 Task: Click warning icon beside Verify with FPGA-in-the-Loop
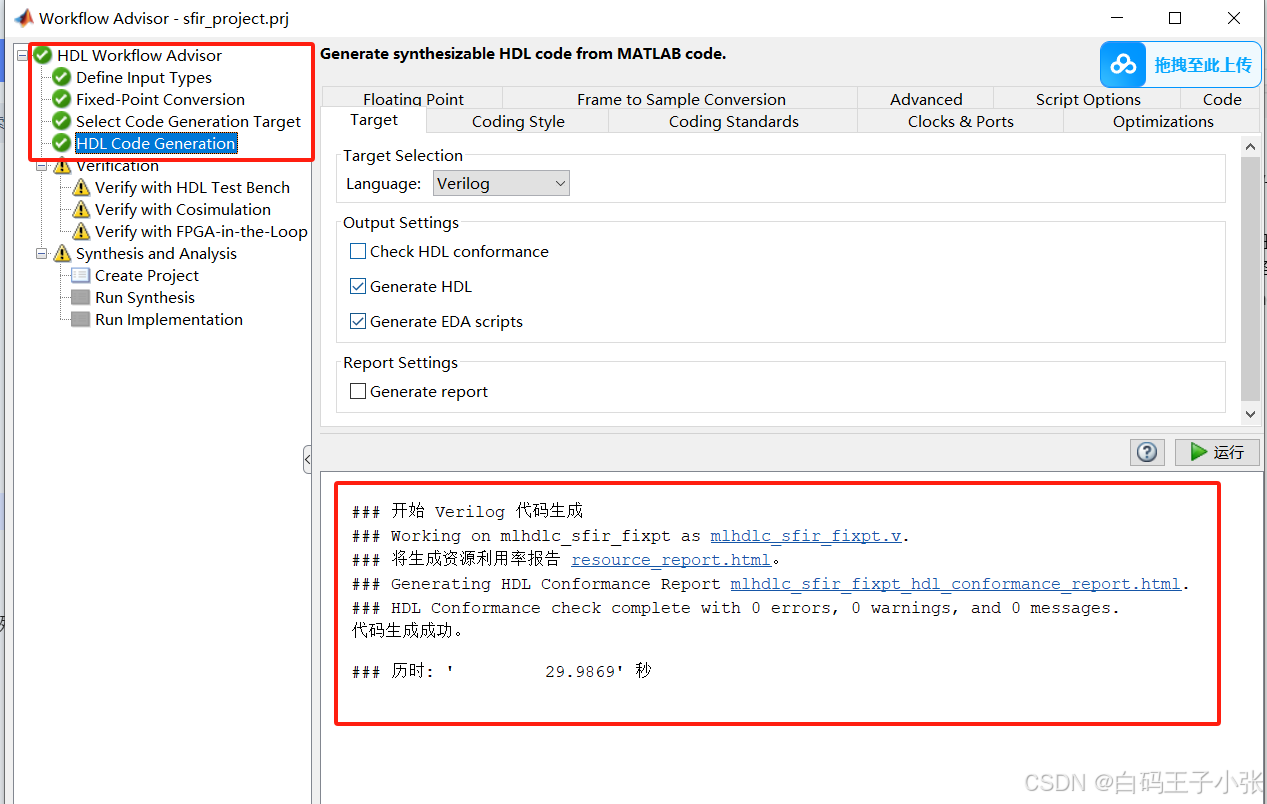(81, 231)
